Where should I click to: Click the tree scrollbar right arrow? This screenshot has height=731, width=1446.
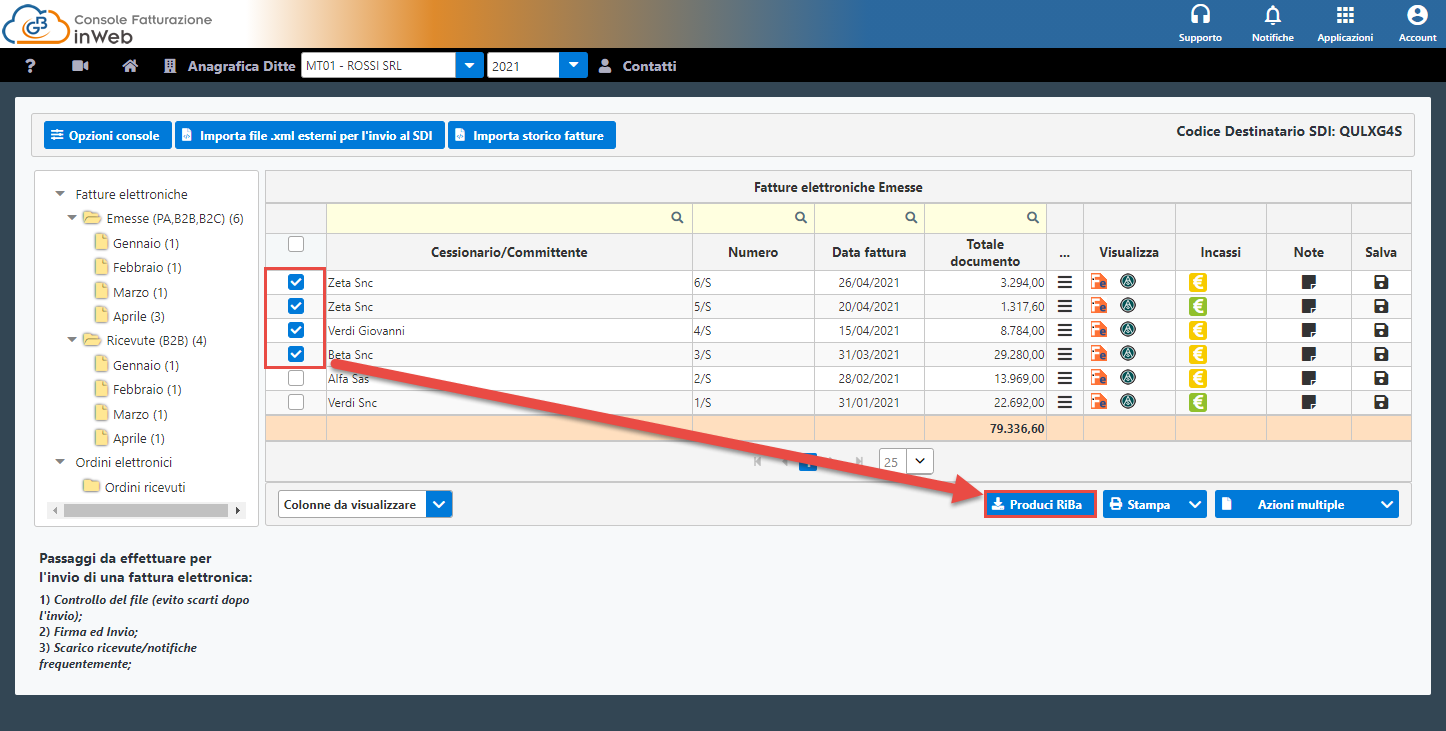[238, 511]
